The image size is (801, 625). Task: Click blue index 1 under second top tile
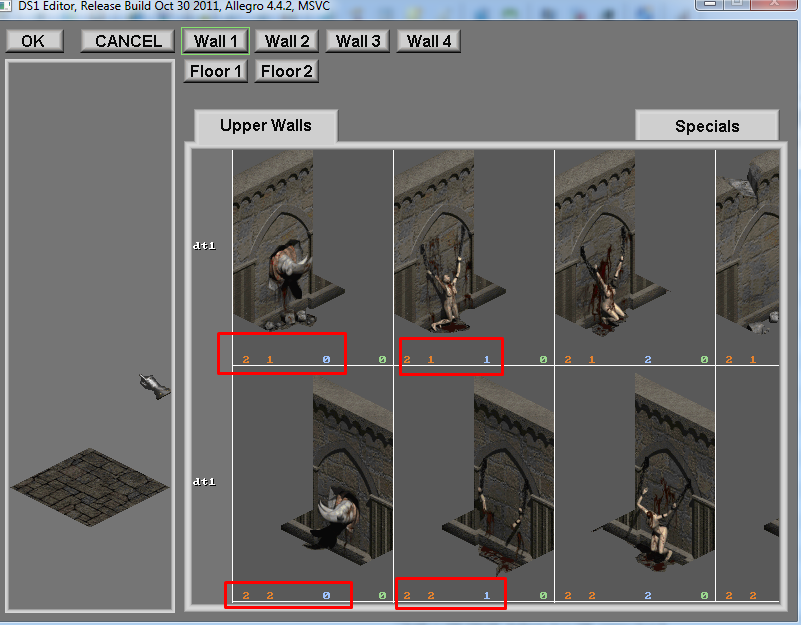pyautogui.click(x=487, y=360)
